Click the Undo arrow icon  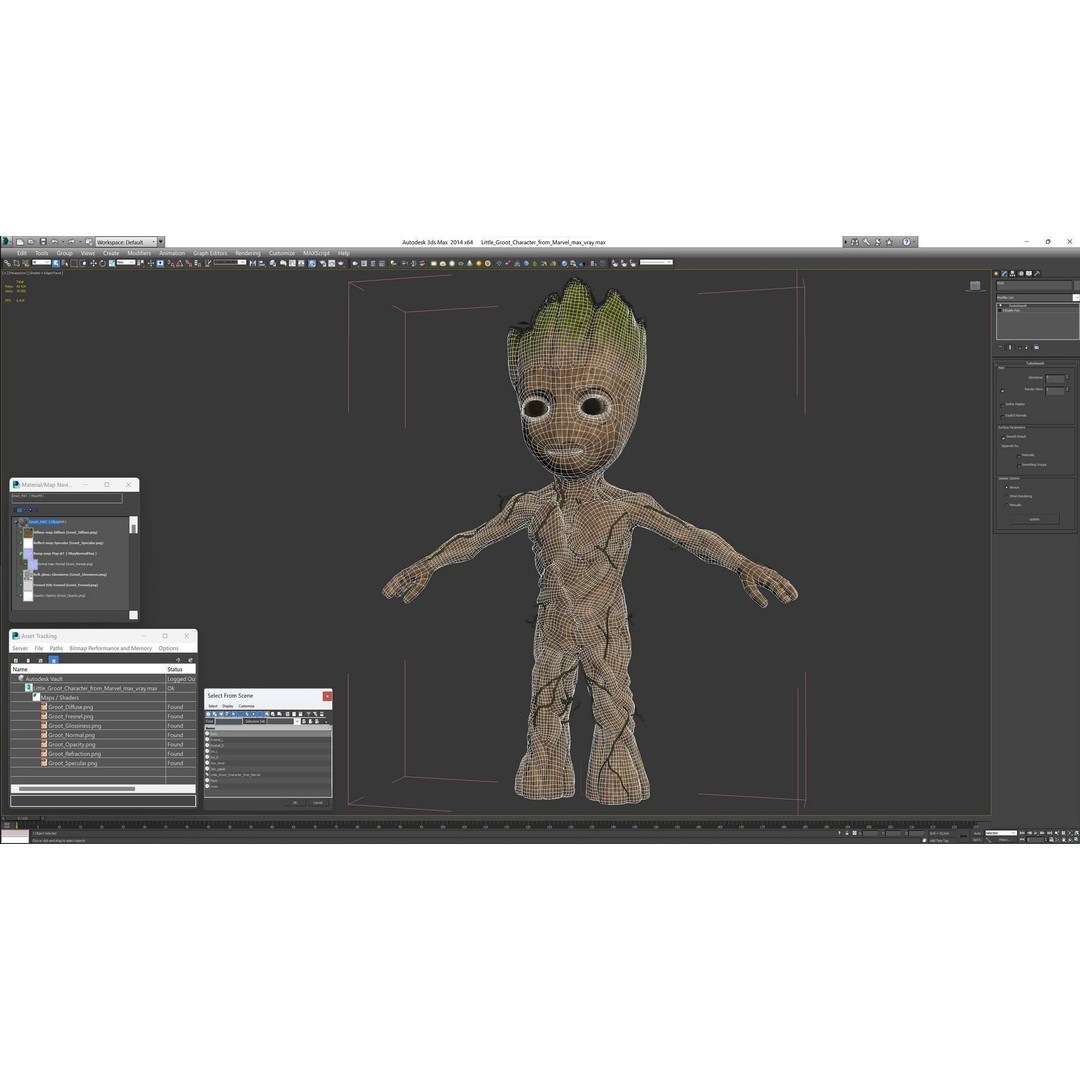54,242
